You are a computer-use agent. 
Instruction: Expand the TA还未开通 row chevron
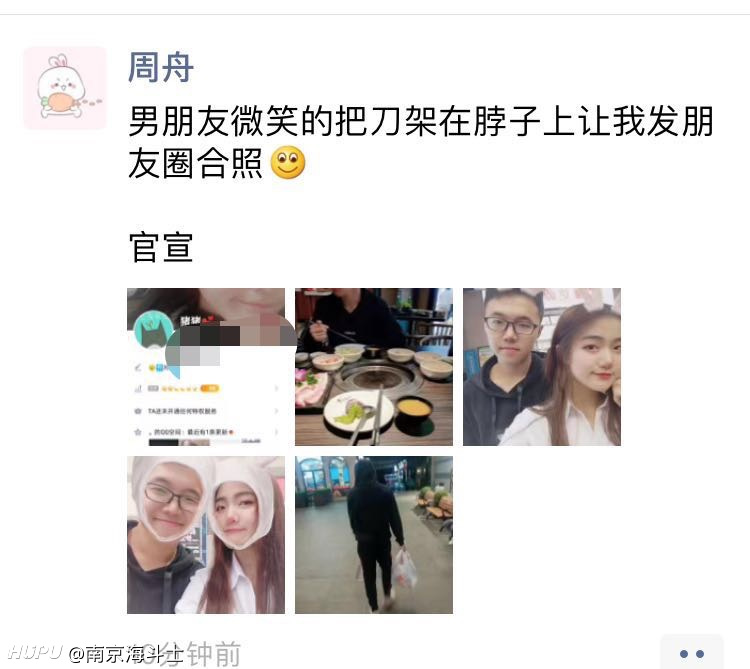(276, 411)
